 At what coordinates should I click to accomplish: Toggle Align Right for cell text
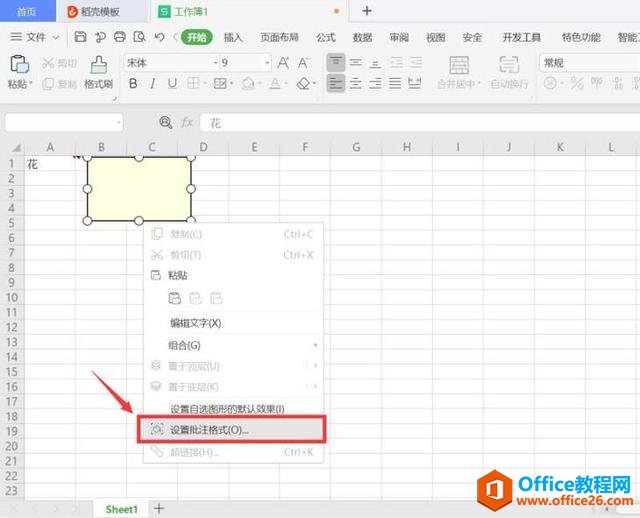375,84
